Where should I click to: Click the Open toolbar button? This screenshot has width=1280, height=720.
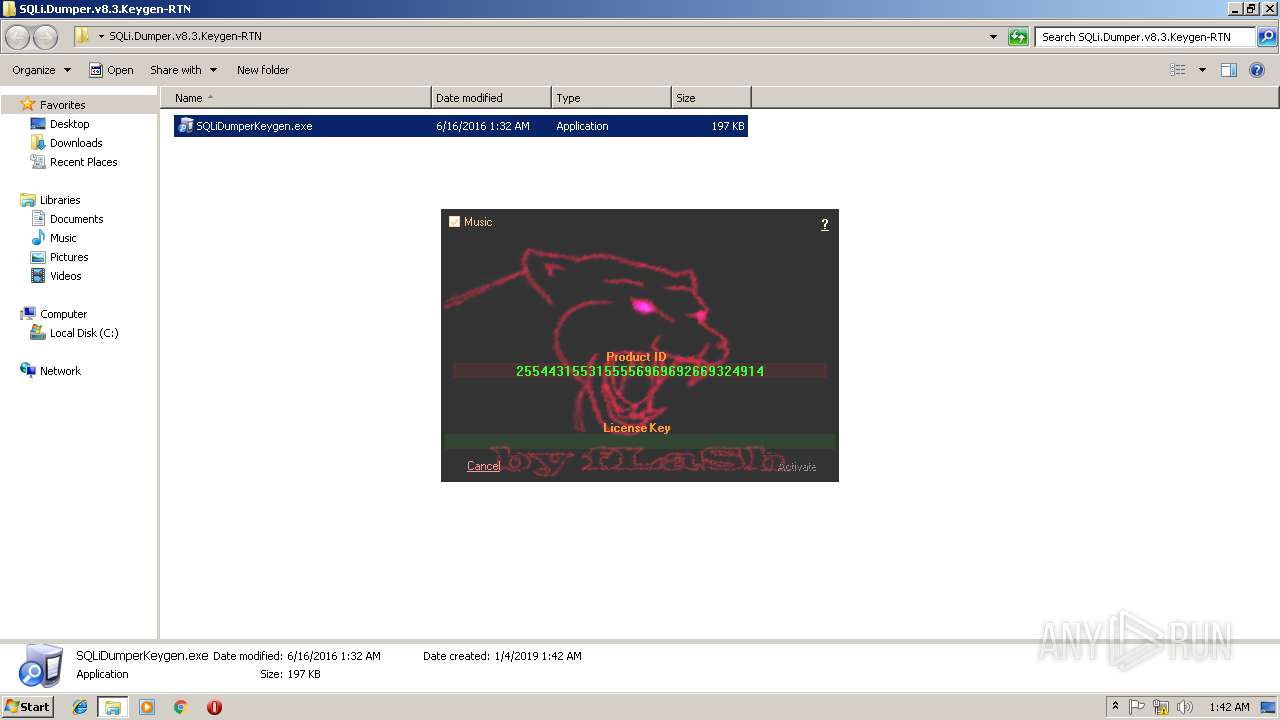tap(111, 70)
